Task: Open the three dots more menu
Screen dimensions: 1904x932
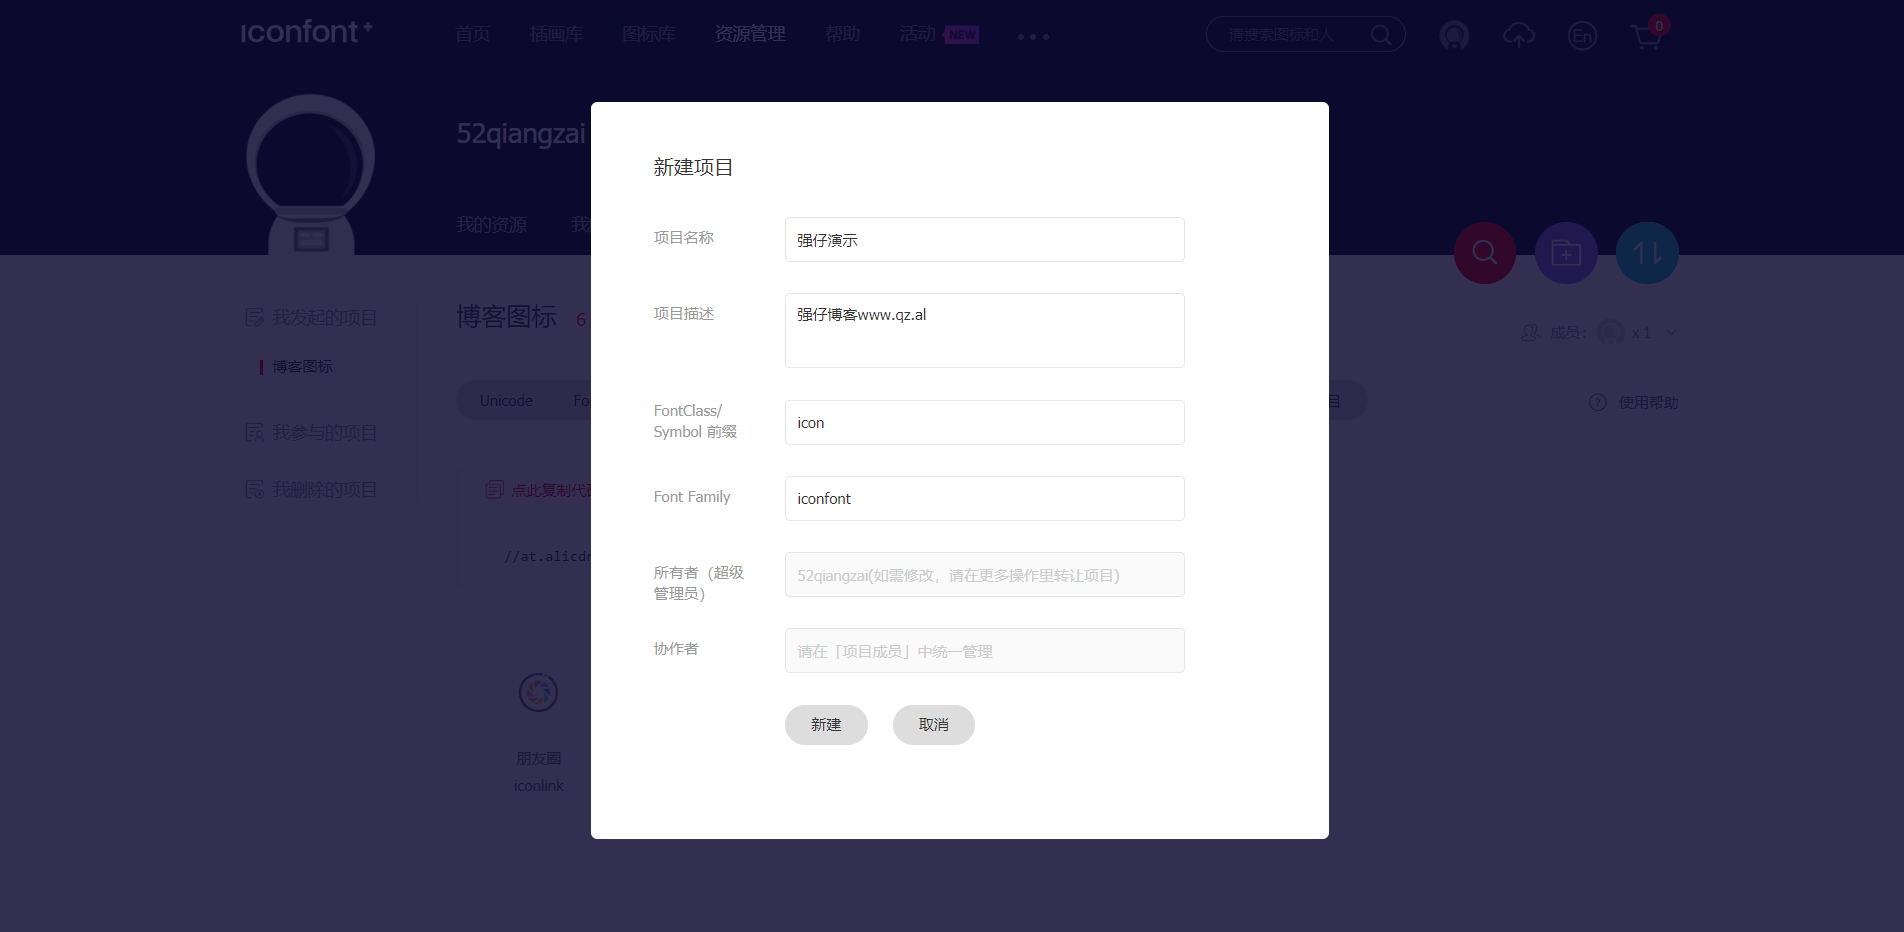Action: click(1033, 37)
